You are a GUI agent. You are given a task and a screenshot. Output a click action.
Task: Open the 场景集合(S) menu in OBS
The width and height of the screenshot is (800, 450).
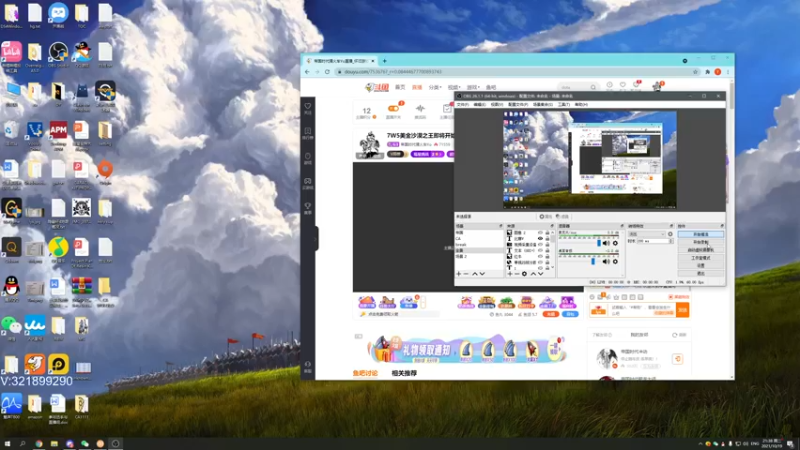(542, 105)
